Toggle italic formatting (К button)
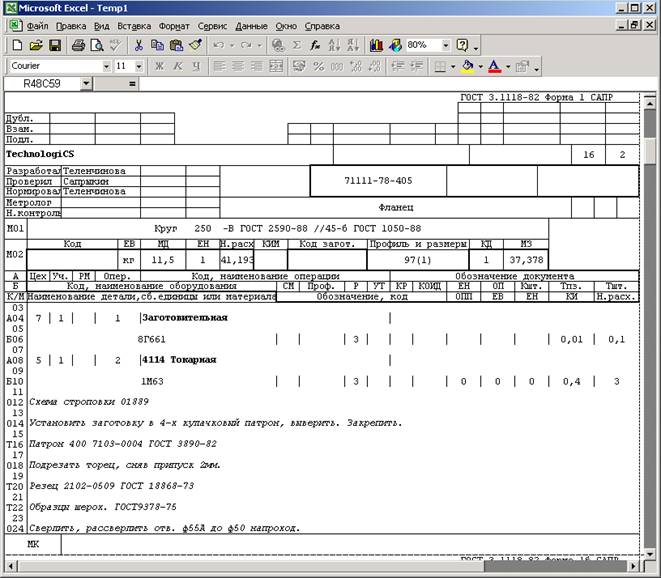Screen dimensions: 661x578 tap(178, 66)
